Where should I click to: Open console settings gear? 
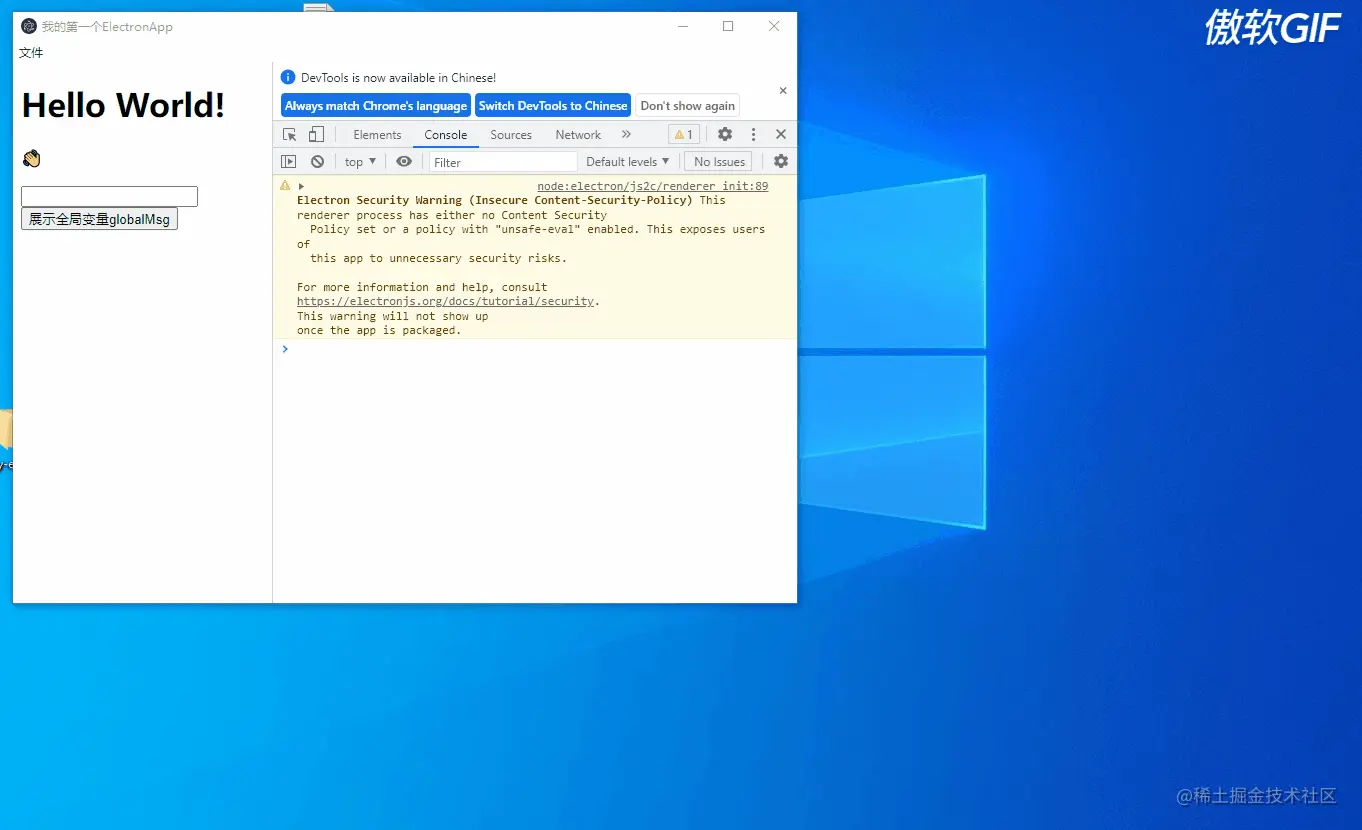[781, 162]
